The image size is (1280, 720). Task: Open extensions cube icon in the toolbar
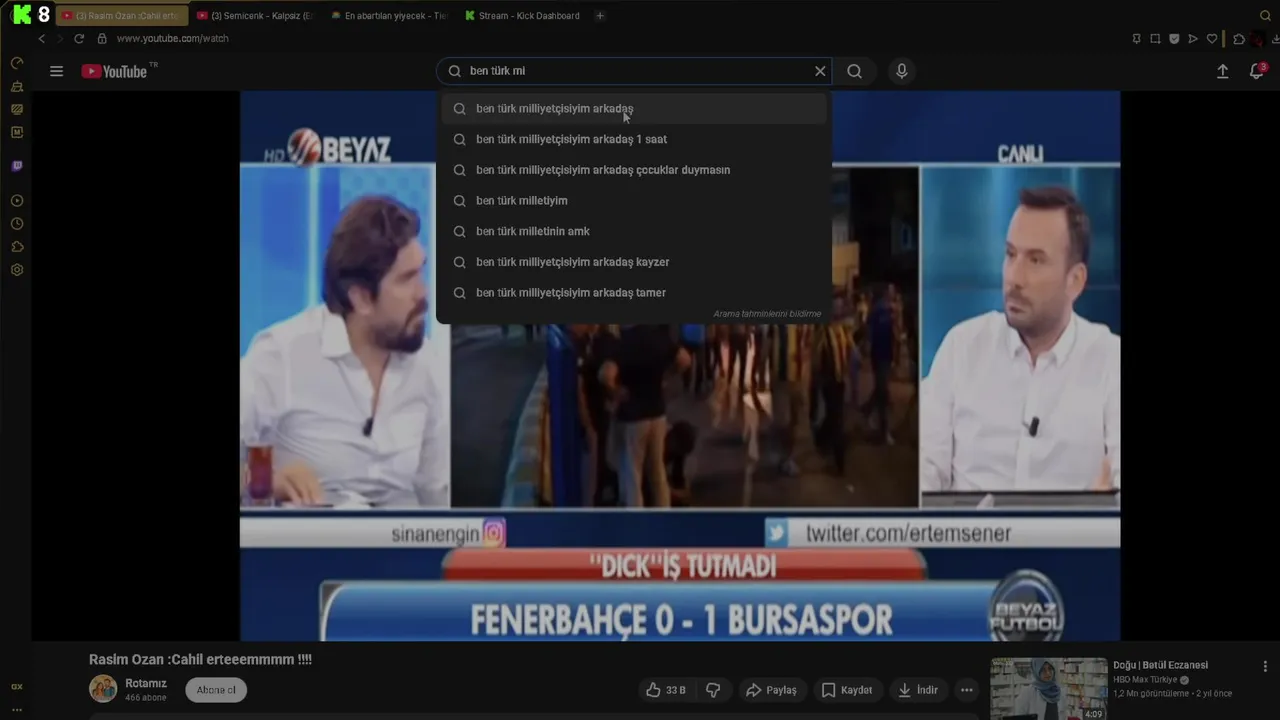coord(1239,39)
